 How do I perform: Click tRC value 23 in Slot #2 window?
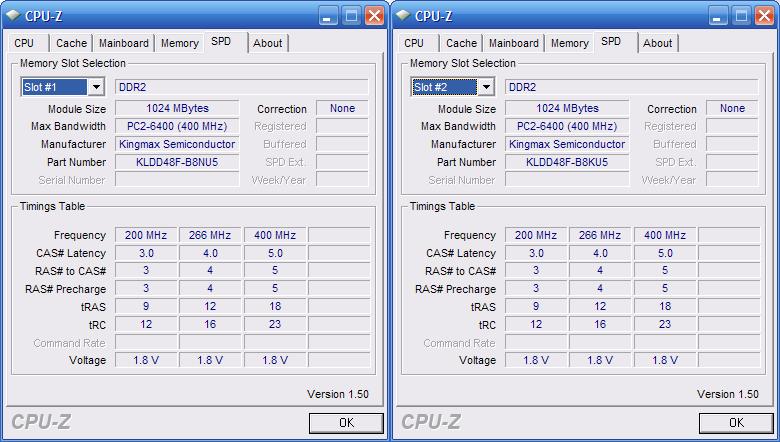(665, 324)
